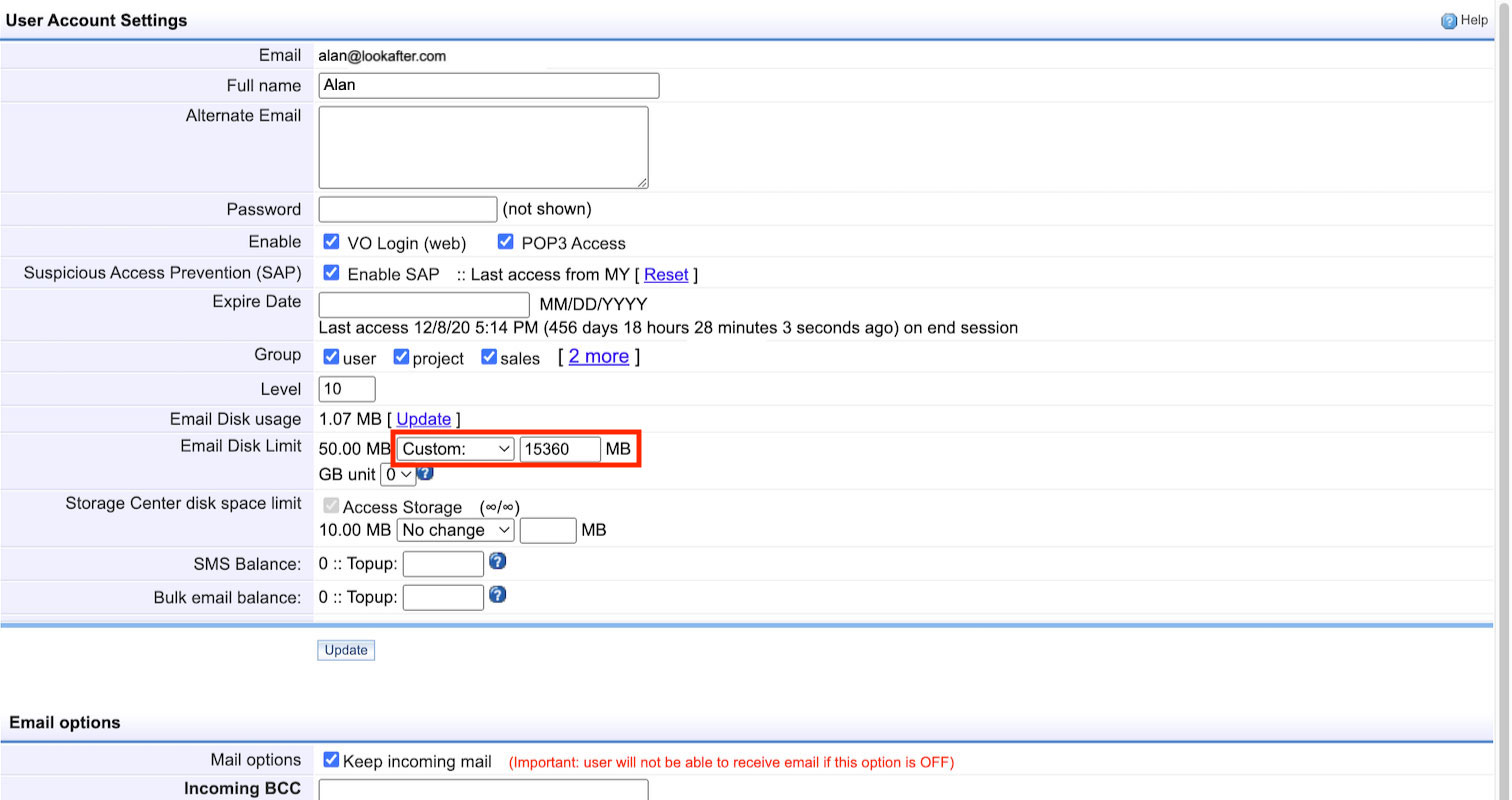The height and width of the screenshot is (800, 1512).
Task: Click the Help icon at top right
Action: pos(1448,21)
